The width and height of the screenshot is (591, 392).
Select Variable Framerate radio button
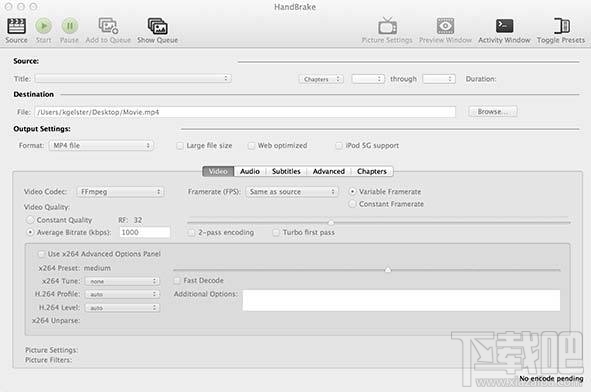[x=352, y=192]
